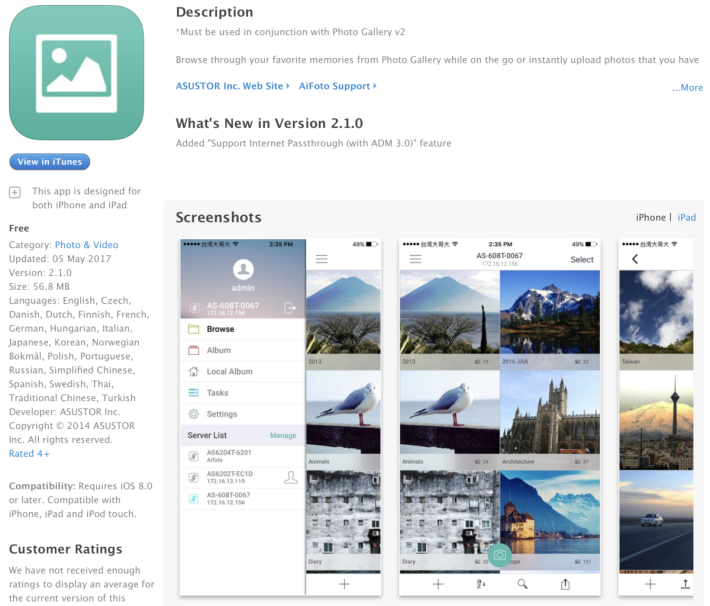
Task: Open the Photo & Video category link
Action: (x=86, y=245)
